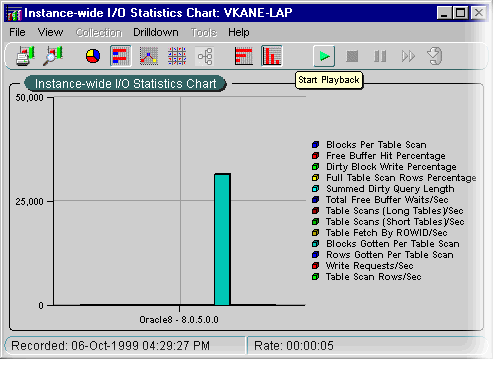Screen dimensions: 498x375
Task: Click Summed Dirty Query Length cyan swatch
Action: click(x=315, y=189)
